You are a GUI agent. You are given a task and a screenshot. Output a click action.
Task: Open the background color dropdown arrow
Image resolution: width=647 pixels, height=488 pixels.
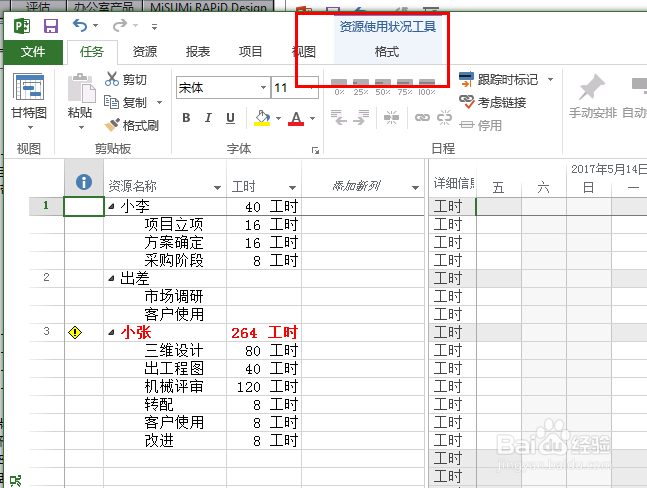[279, 119]
